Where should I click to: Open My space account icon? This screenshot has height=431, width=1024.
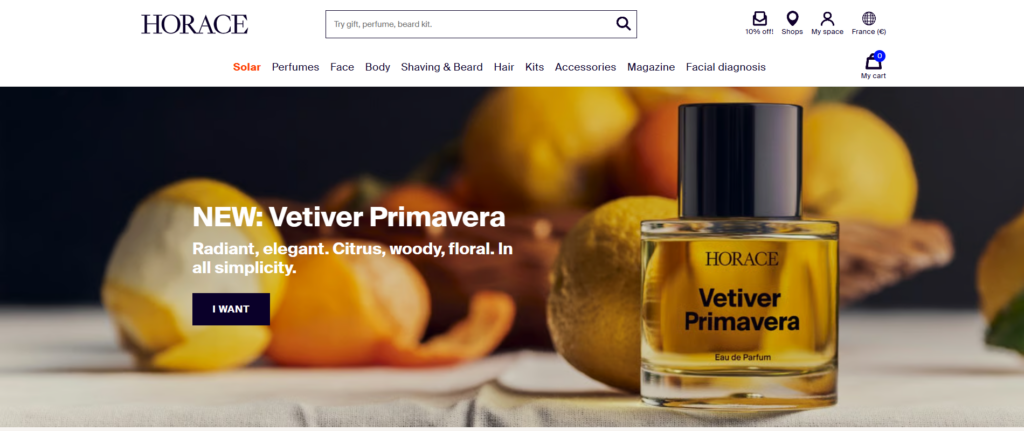[x=827, y=18]
